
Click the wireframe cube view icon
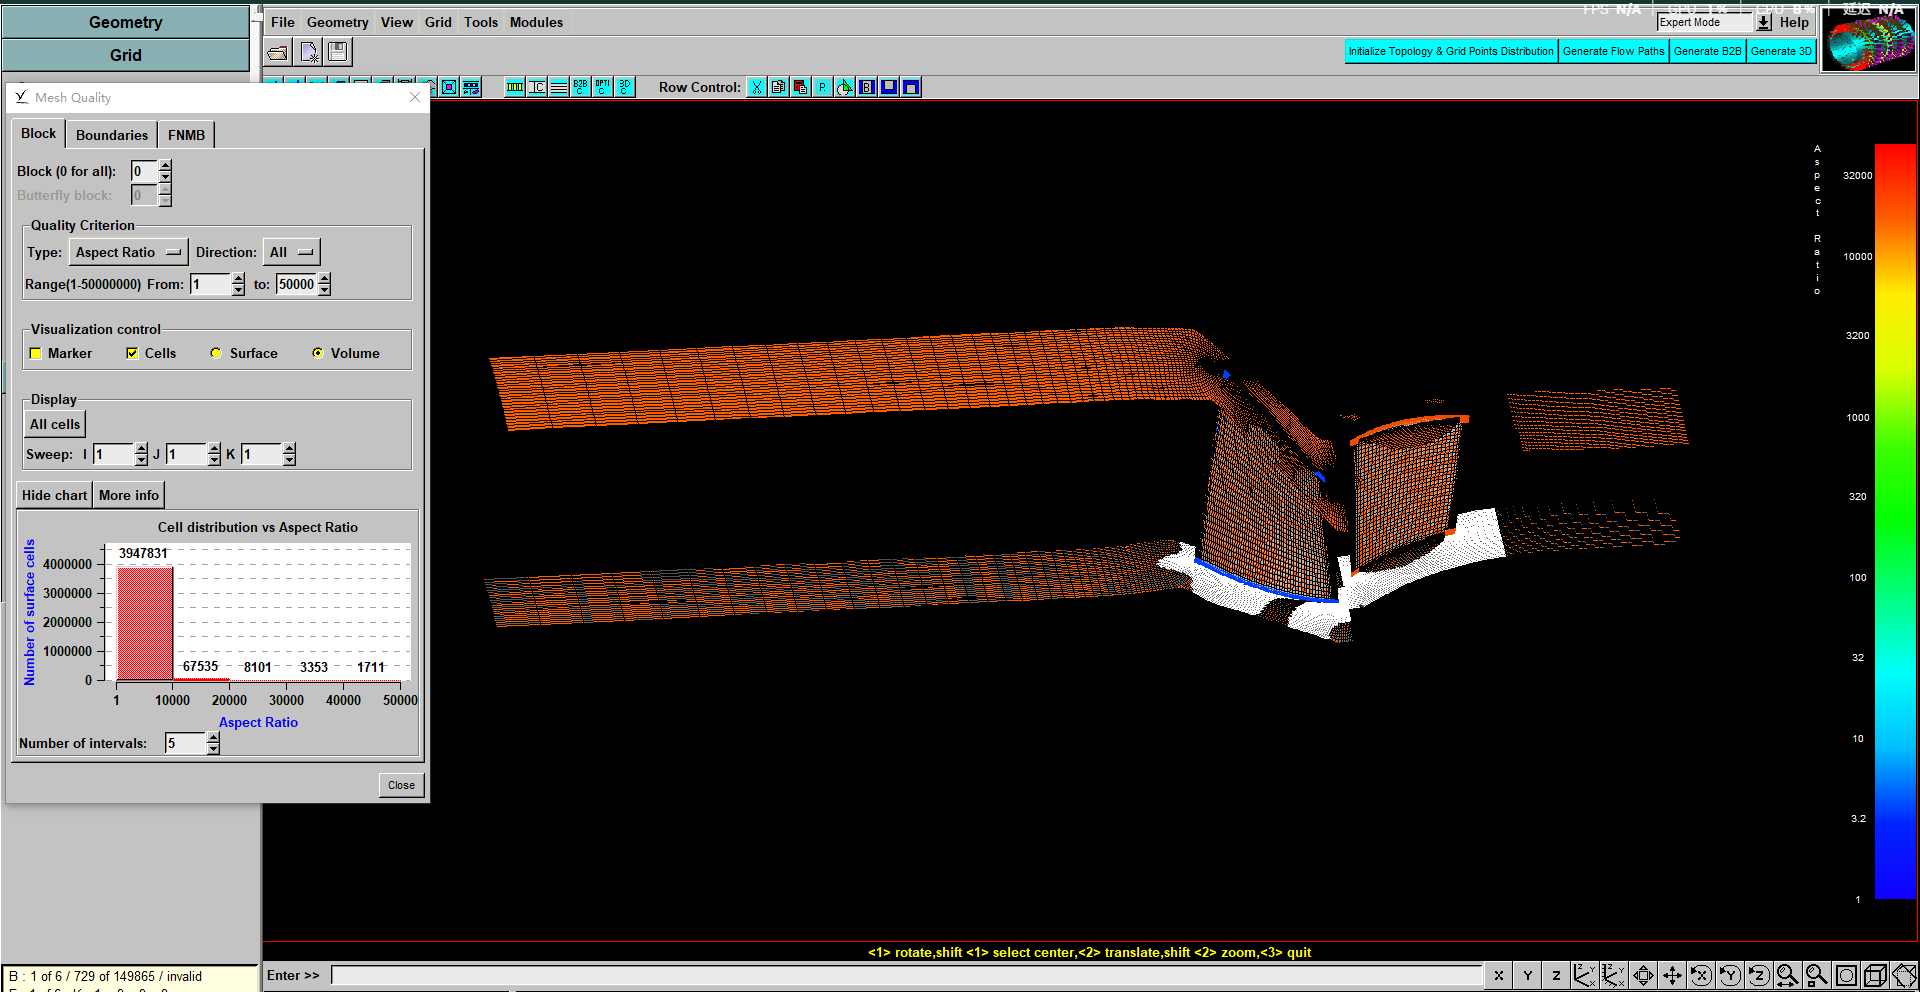coord(1875,975)
